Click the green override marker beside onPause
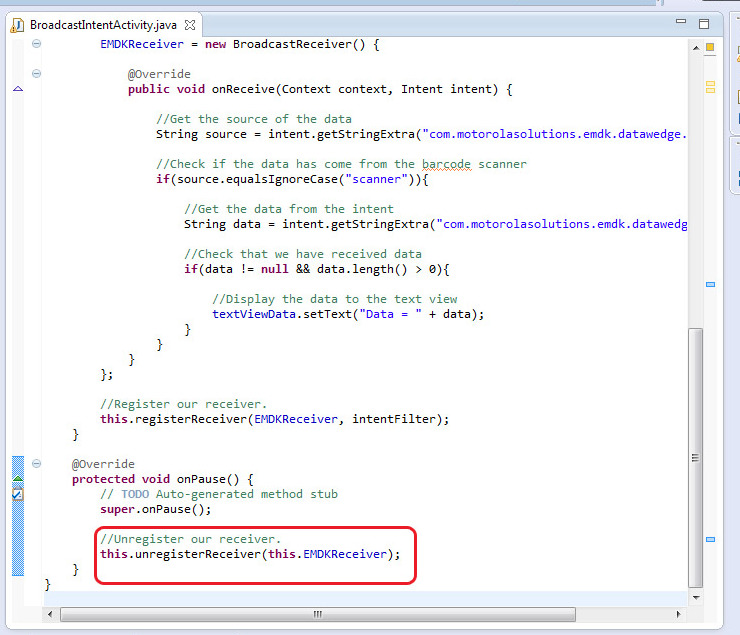Viewport: 740px width, 635px height. (17, 480)
